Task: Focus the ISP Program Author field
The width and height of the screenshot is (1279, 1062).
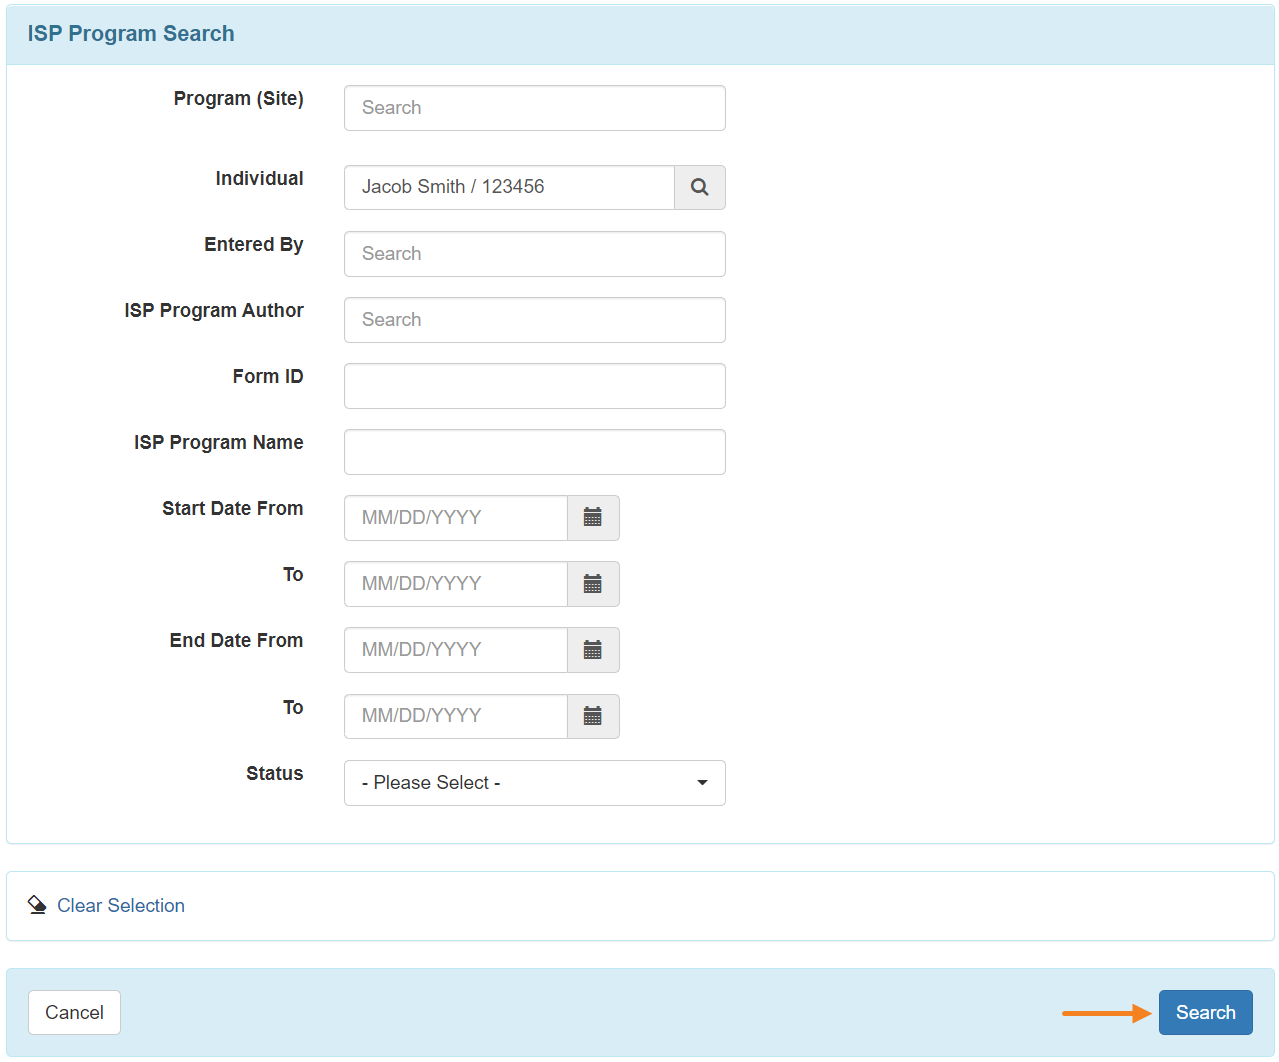Action: pyautogui.click(x=534, y=319)
